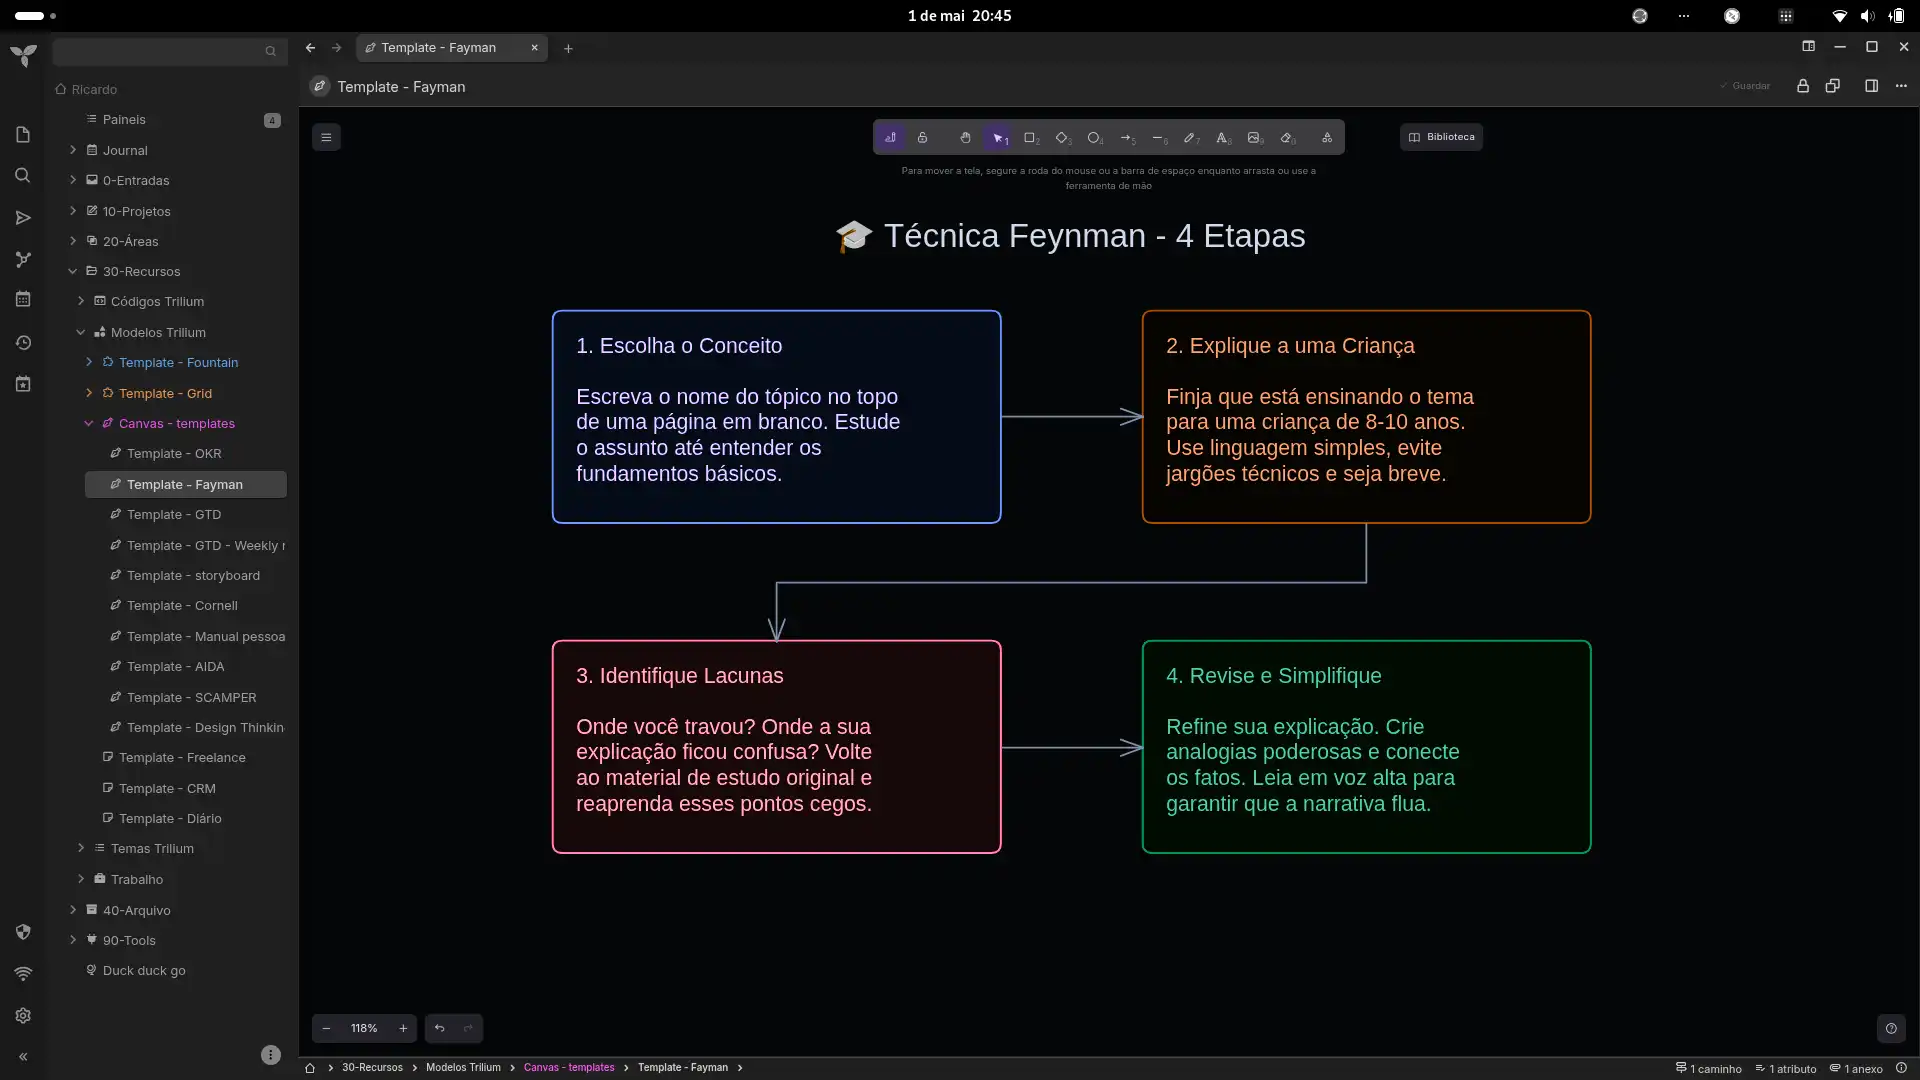Open the extra shapes tools menu

1327,138
